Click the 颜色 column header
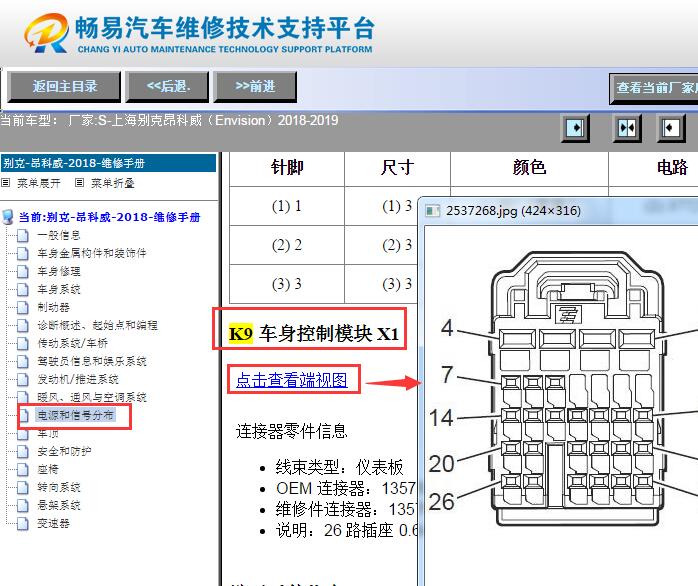The width and height of the screenshot is (698, 586). (529, 168)
